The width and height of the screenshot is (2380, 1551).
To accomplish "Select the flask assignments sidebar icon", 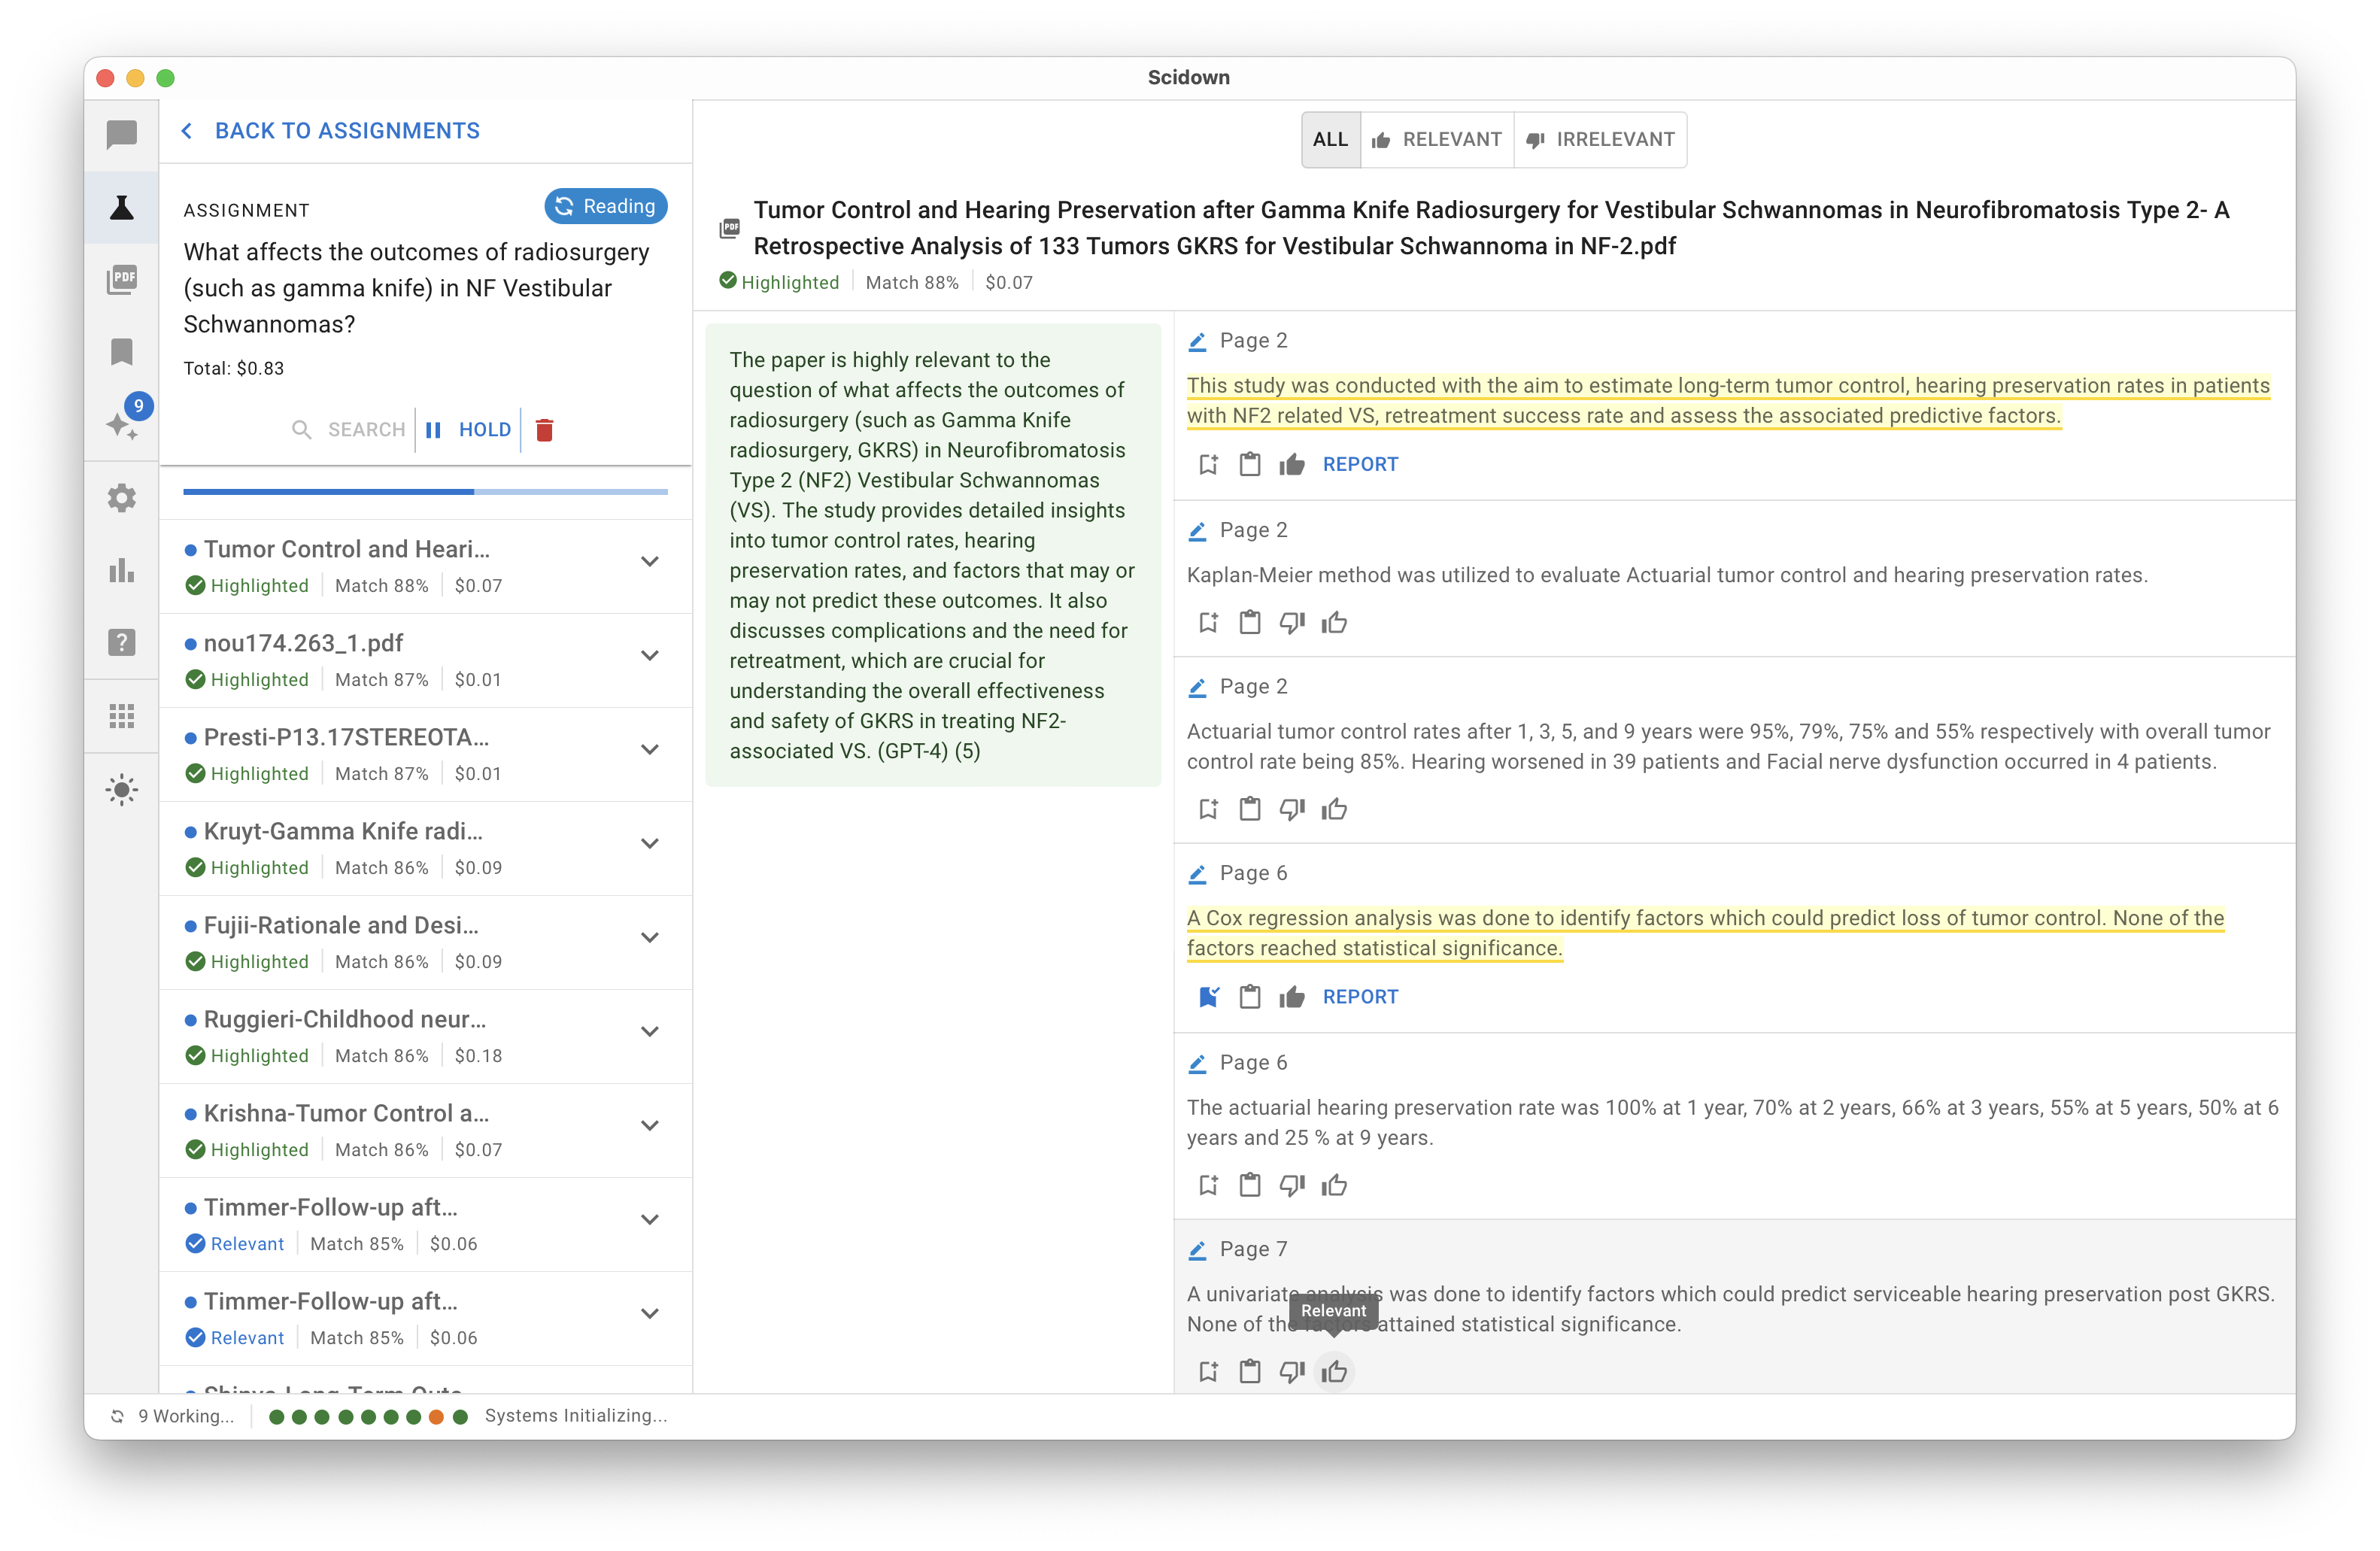I will click(x=121, y=207).
